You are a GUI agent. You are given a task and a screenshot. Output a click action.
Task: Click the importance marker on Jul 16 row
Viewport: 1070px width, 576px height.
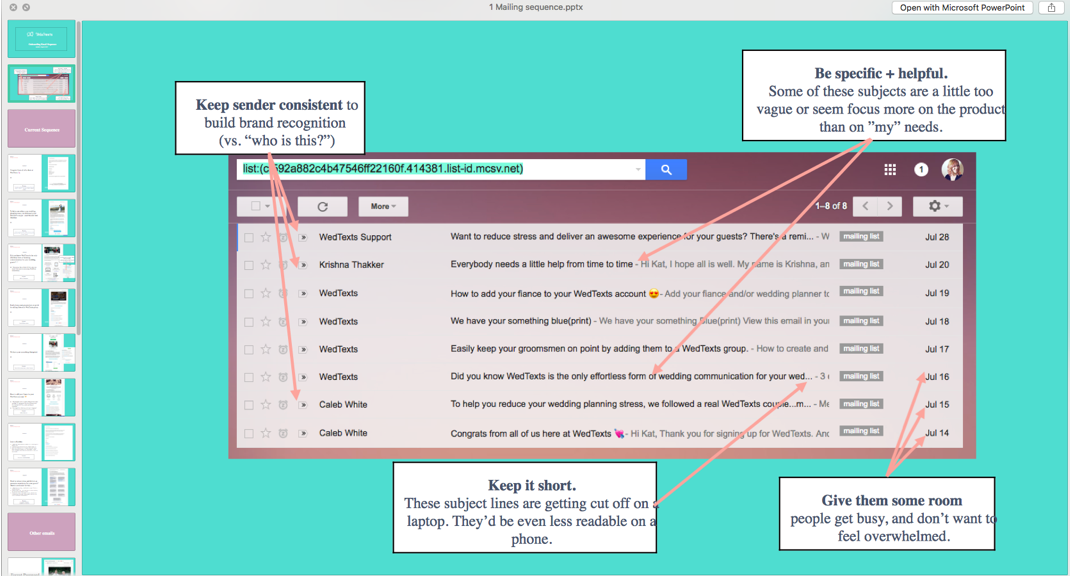coord(302,377)
